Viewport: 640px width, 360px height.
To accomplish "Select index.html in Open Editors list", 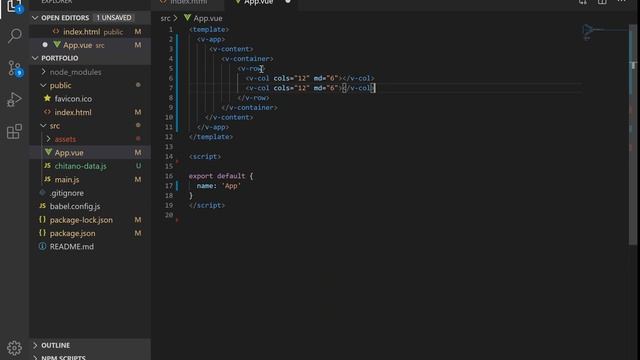I will (90, 31).
